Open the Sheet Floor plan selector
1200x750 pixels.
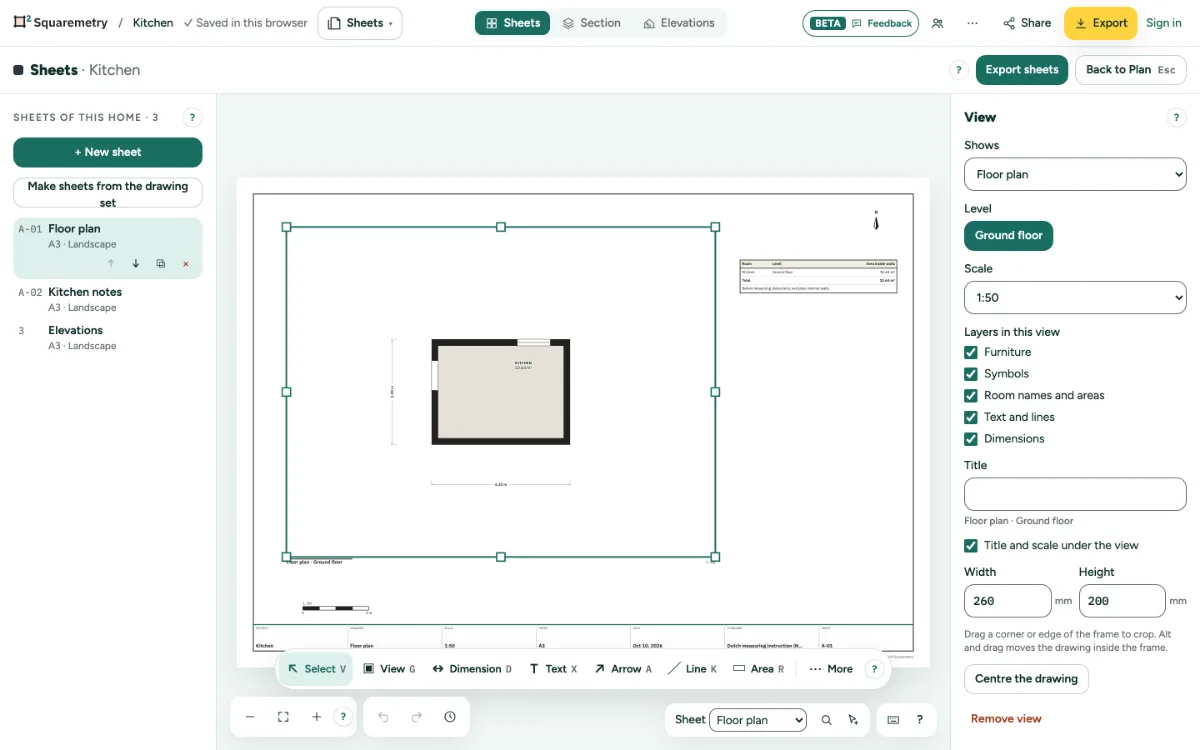[757, 720]
